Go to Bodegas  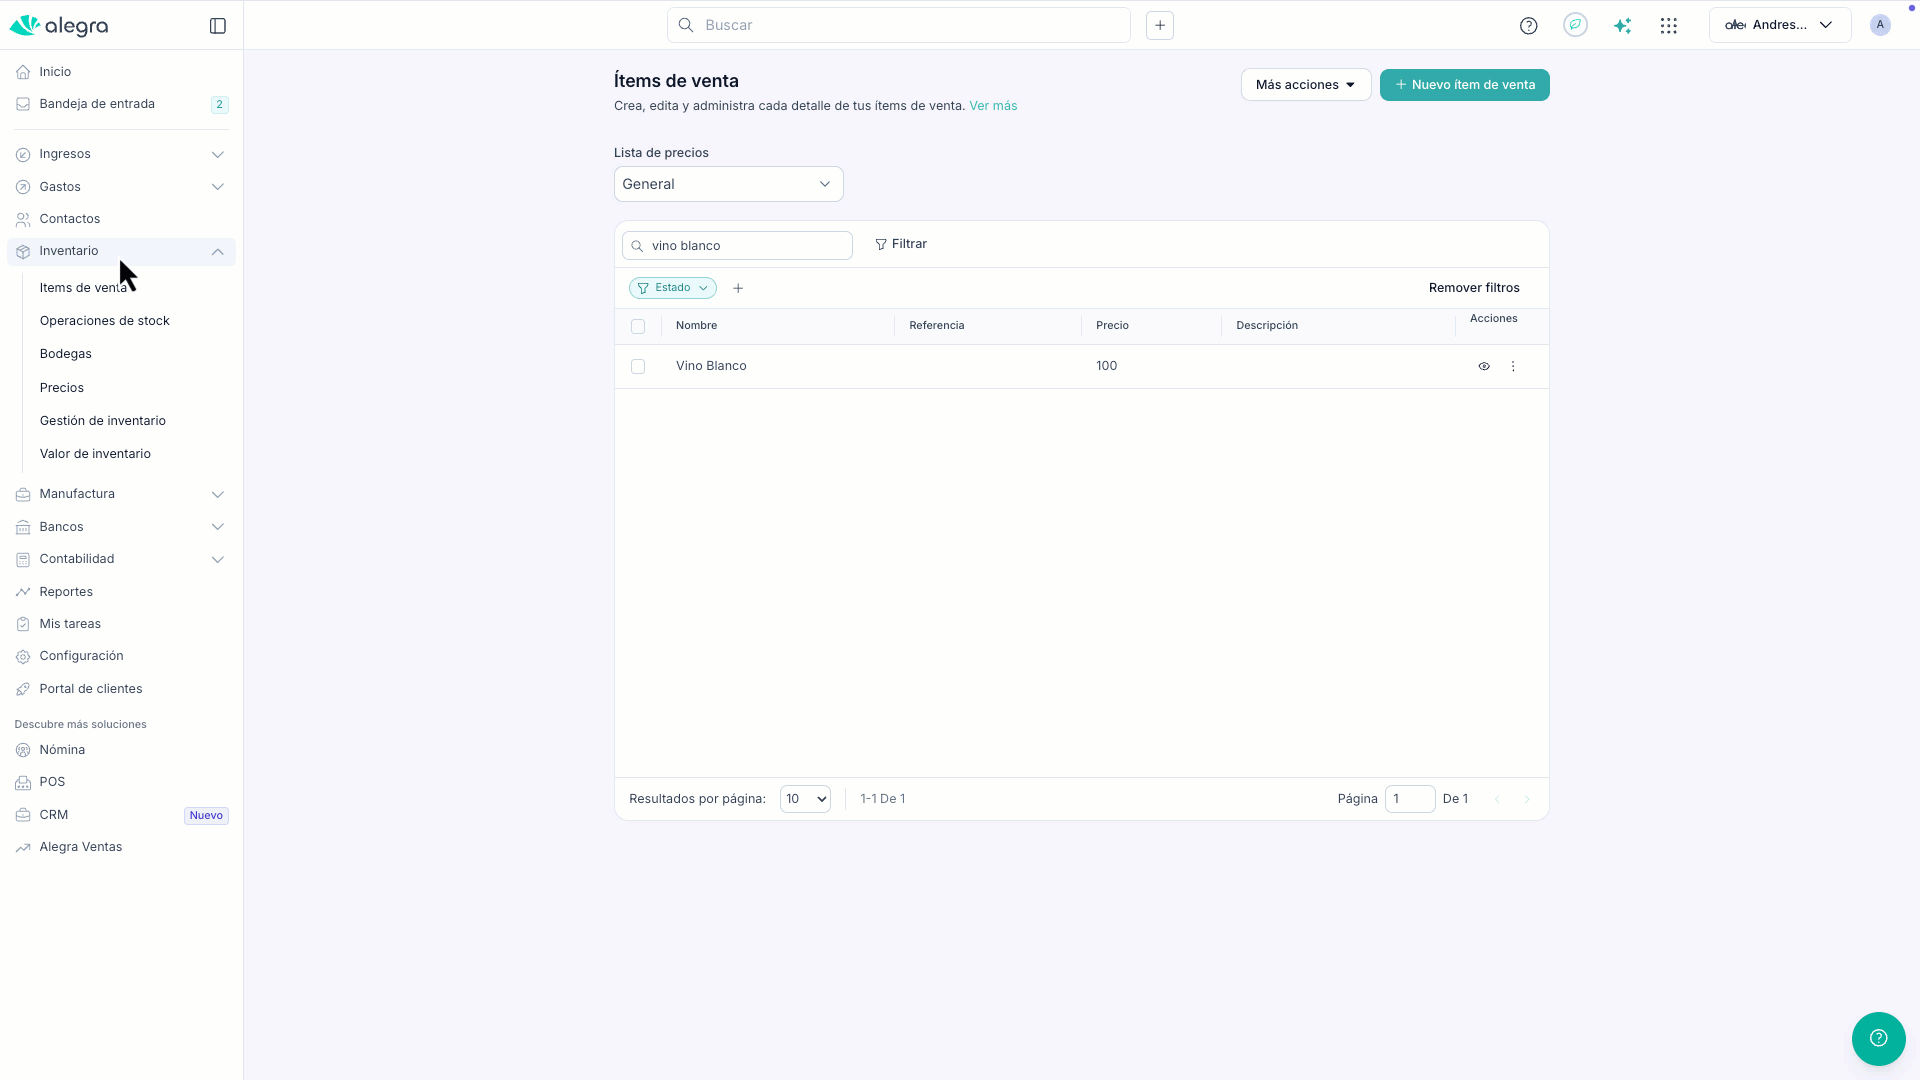(66, 354)
